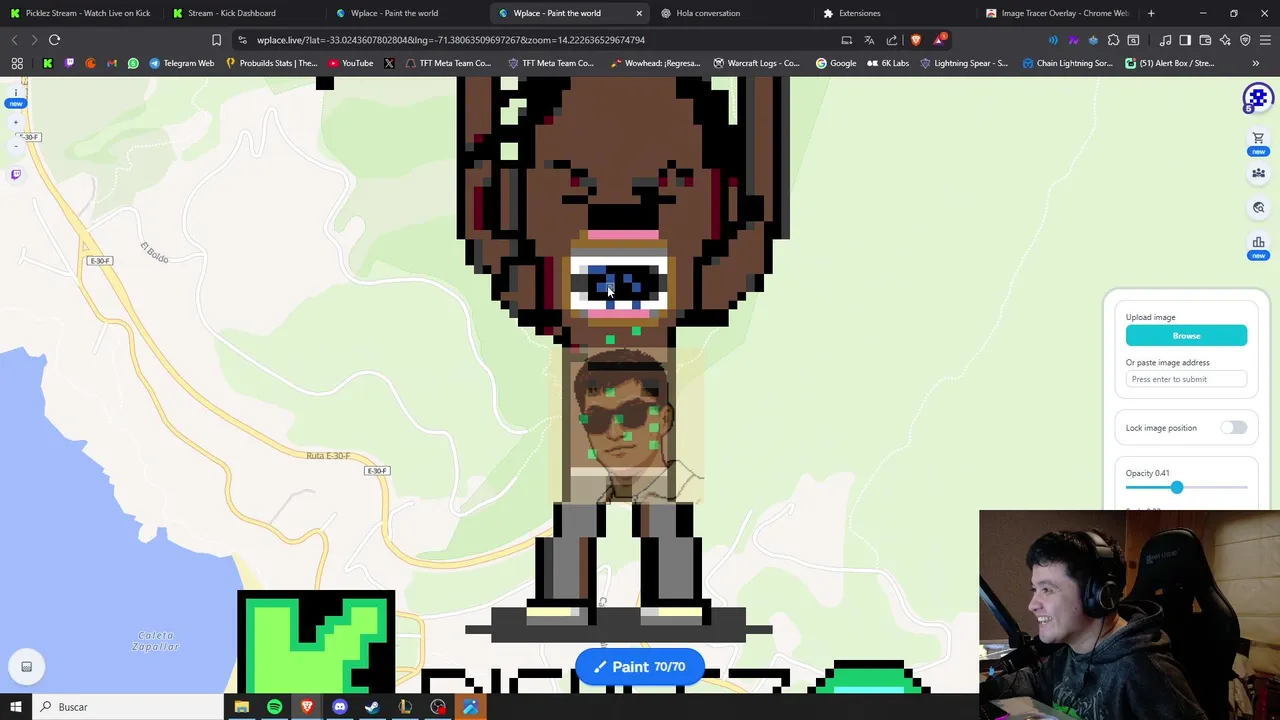Screen dimensions: 1280x720
Task: Open Google bookmark
Action: [836, 63]
